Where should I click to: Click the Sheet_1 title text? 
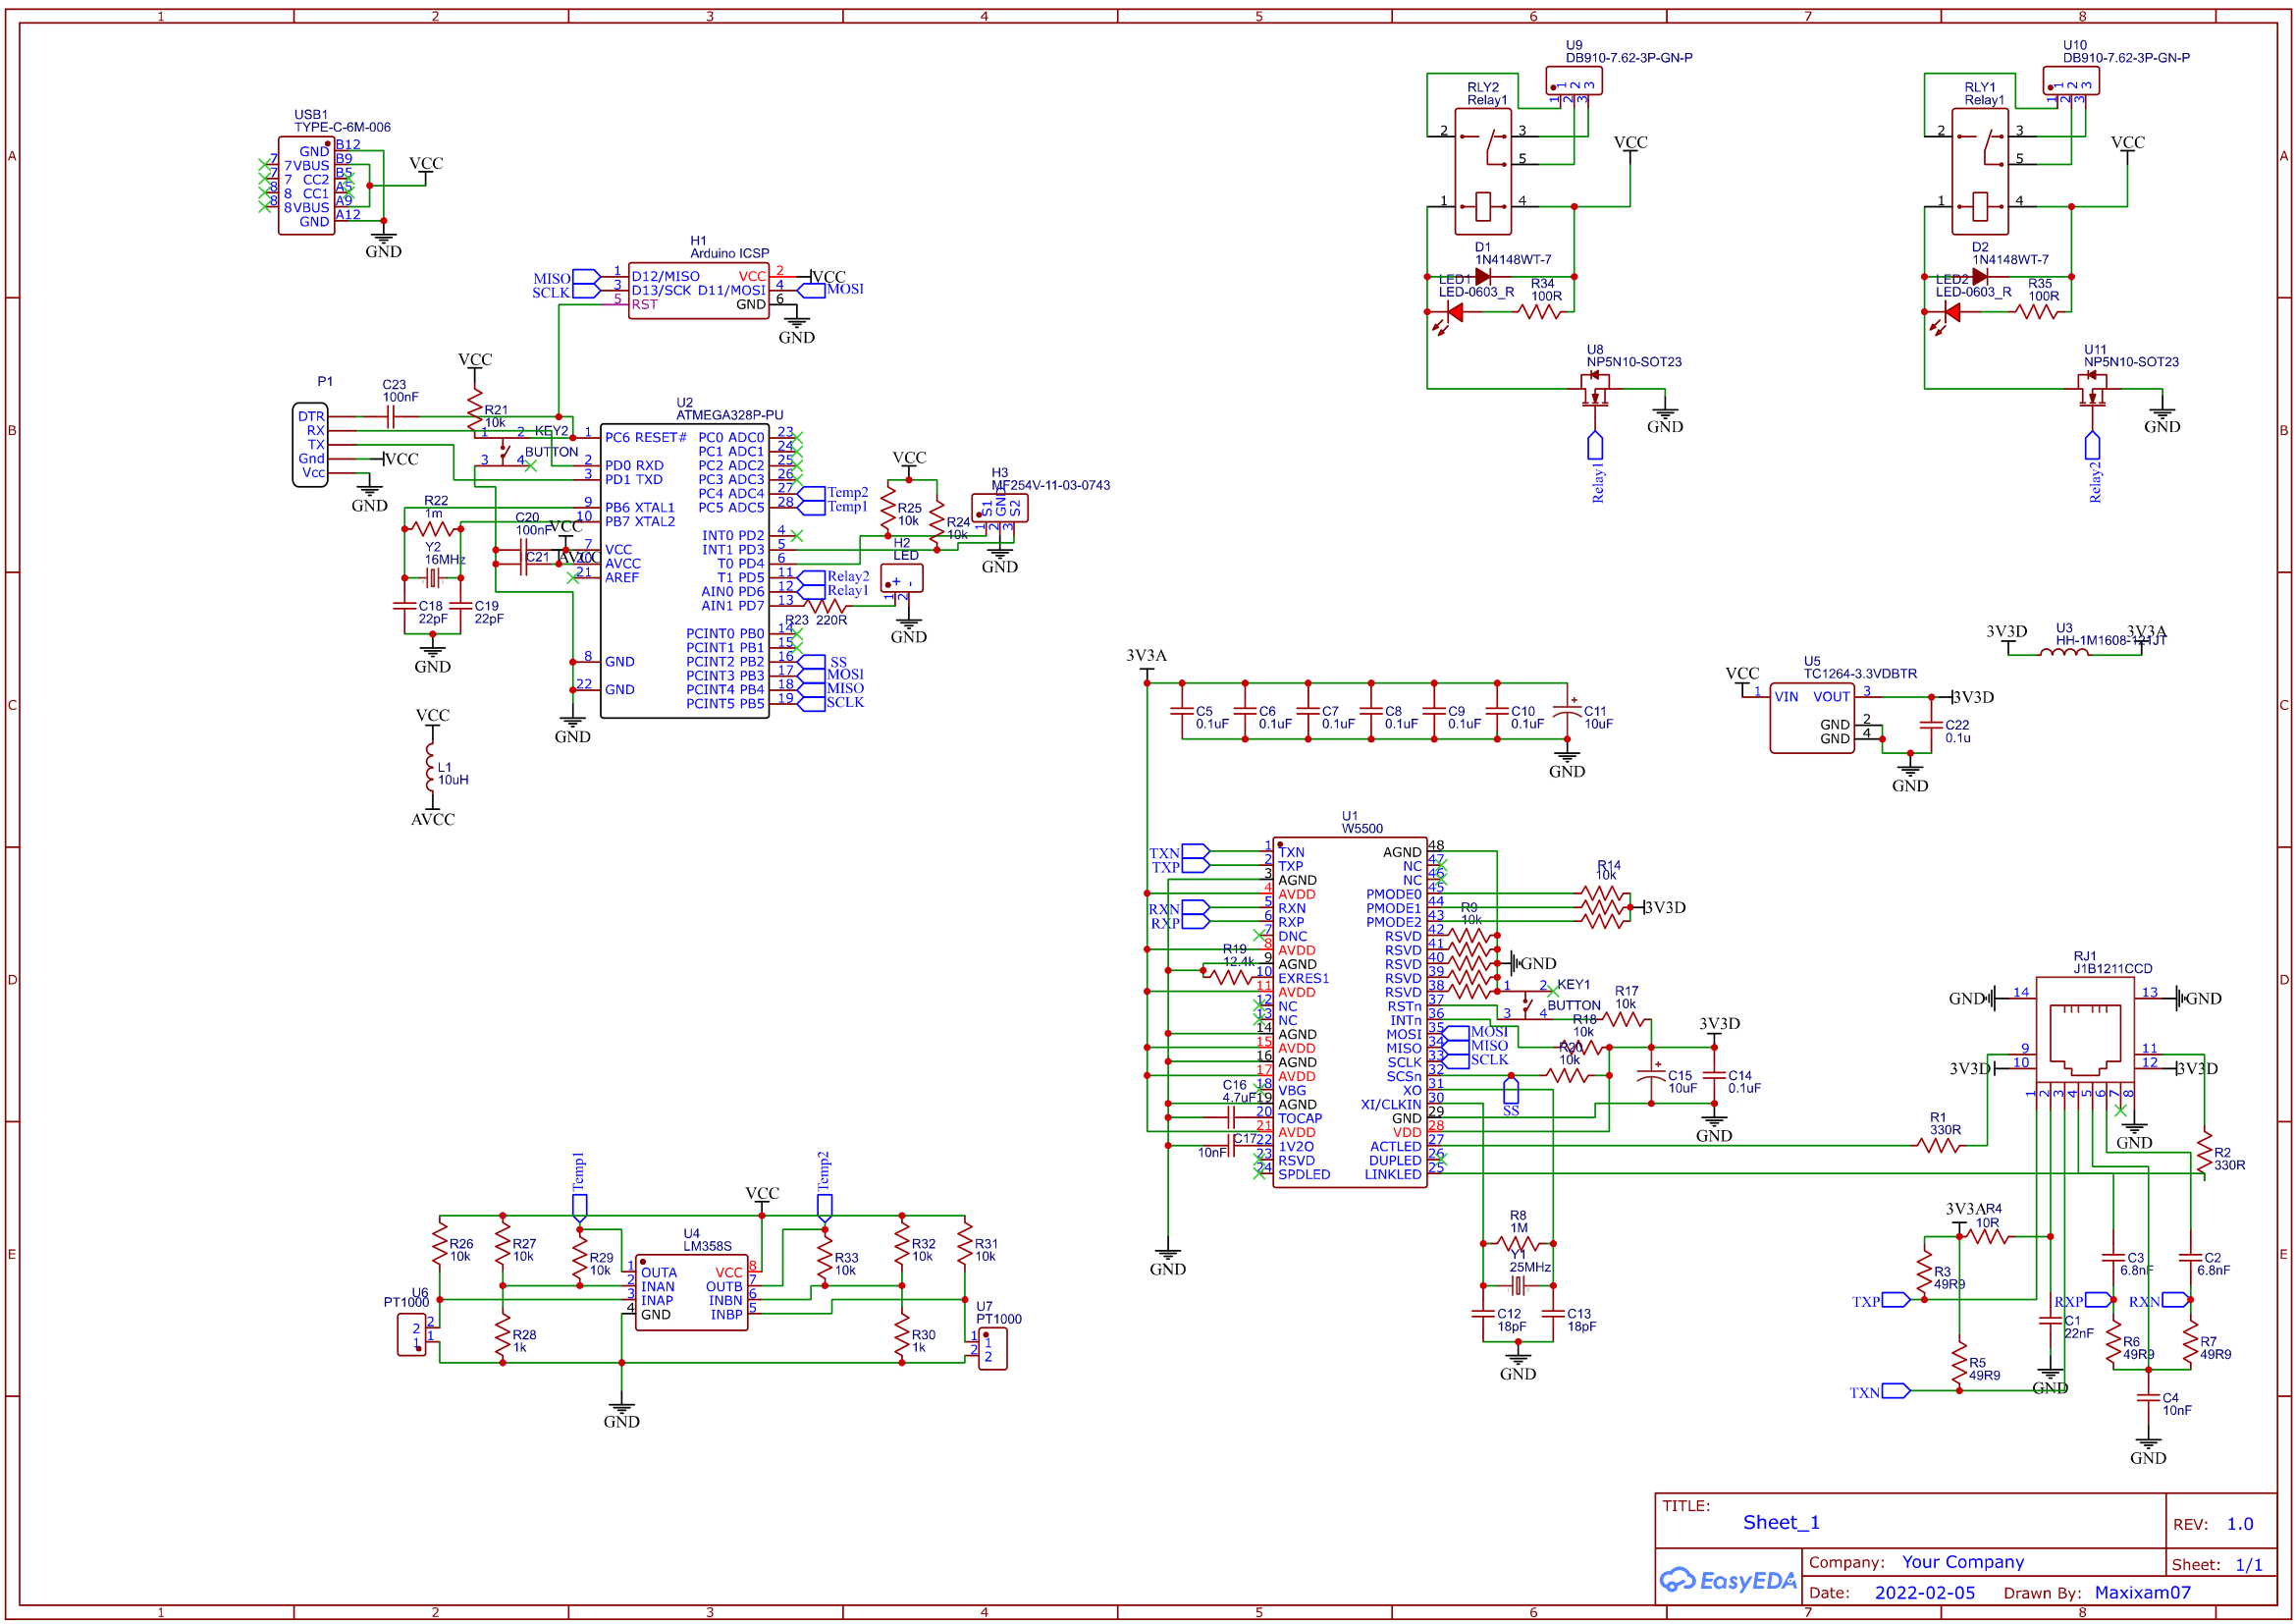1781,1522
